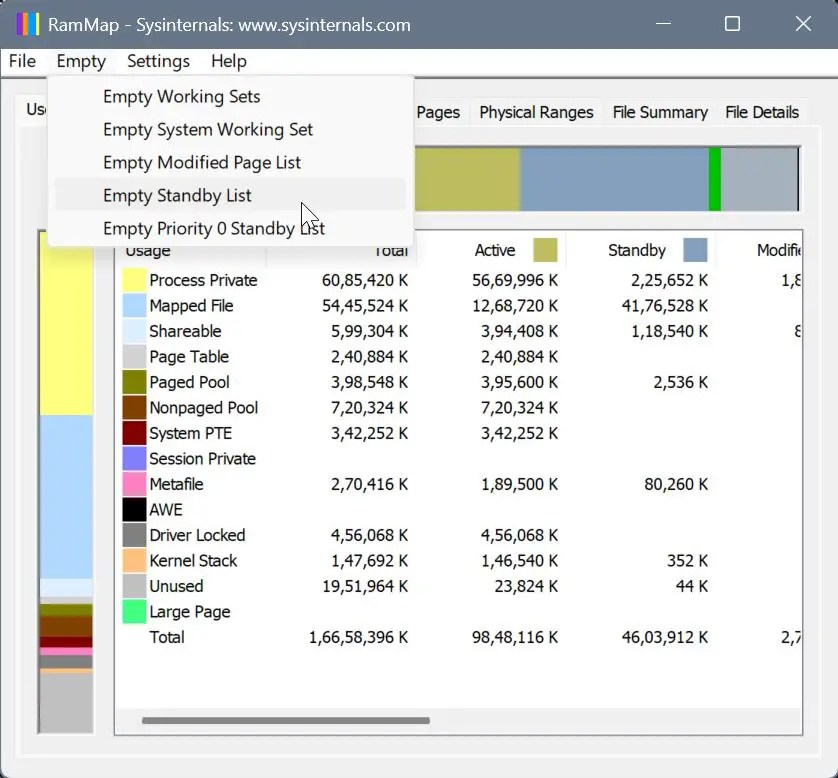Minimize the RamMap window
Image resolution: width=838 pixels, height=778 pixels.
click(x=663, y=24)
